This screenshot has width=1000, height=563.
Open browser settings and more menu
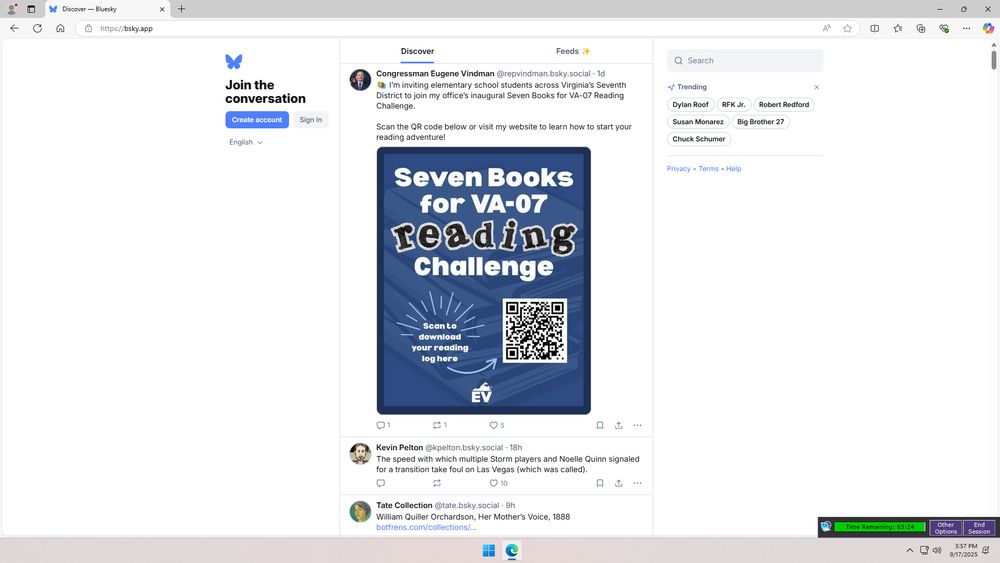tap(966, 28)
